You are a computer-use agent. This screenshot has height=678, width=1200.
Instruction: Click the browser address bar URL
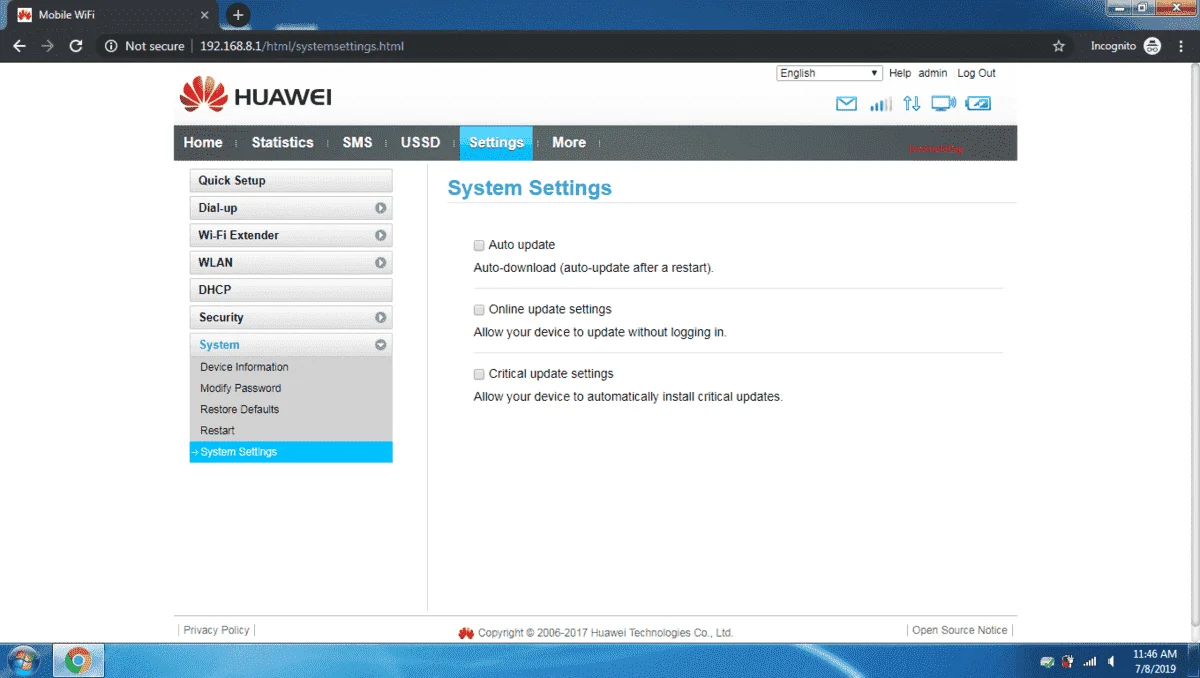click(x=302, y=46)
